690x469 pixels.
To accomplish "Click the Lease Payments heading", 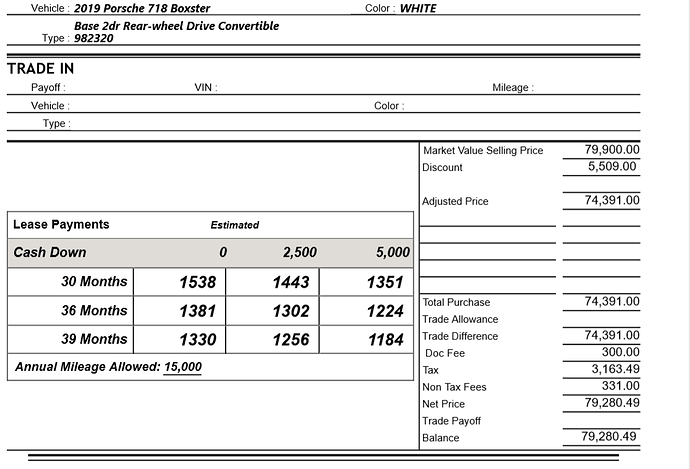I will [61, 224].
